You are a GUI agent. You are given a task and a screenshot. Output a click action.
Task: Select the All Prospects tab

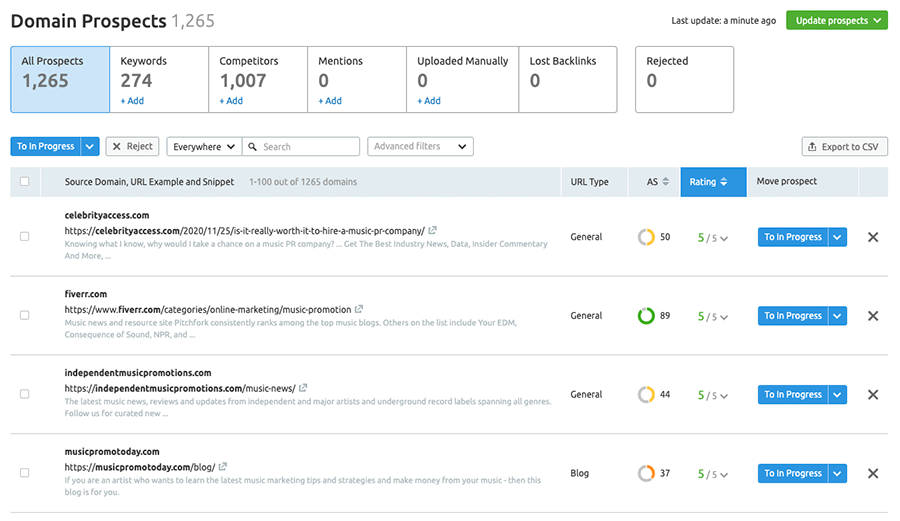point(60,79)
